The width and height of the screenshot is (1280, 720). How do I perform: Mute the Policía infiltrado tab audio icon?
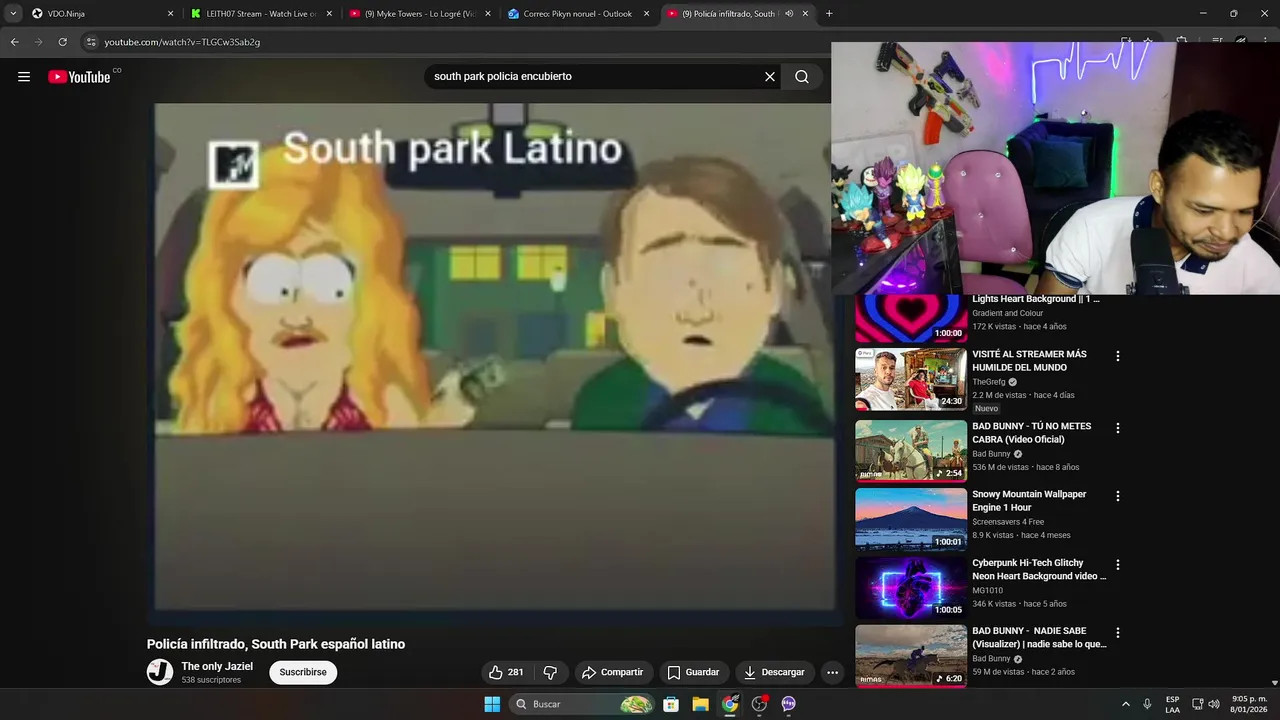pos(789,14)
